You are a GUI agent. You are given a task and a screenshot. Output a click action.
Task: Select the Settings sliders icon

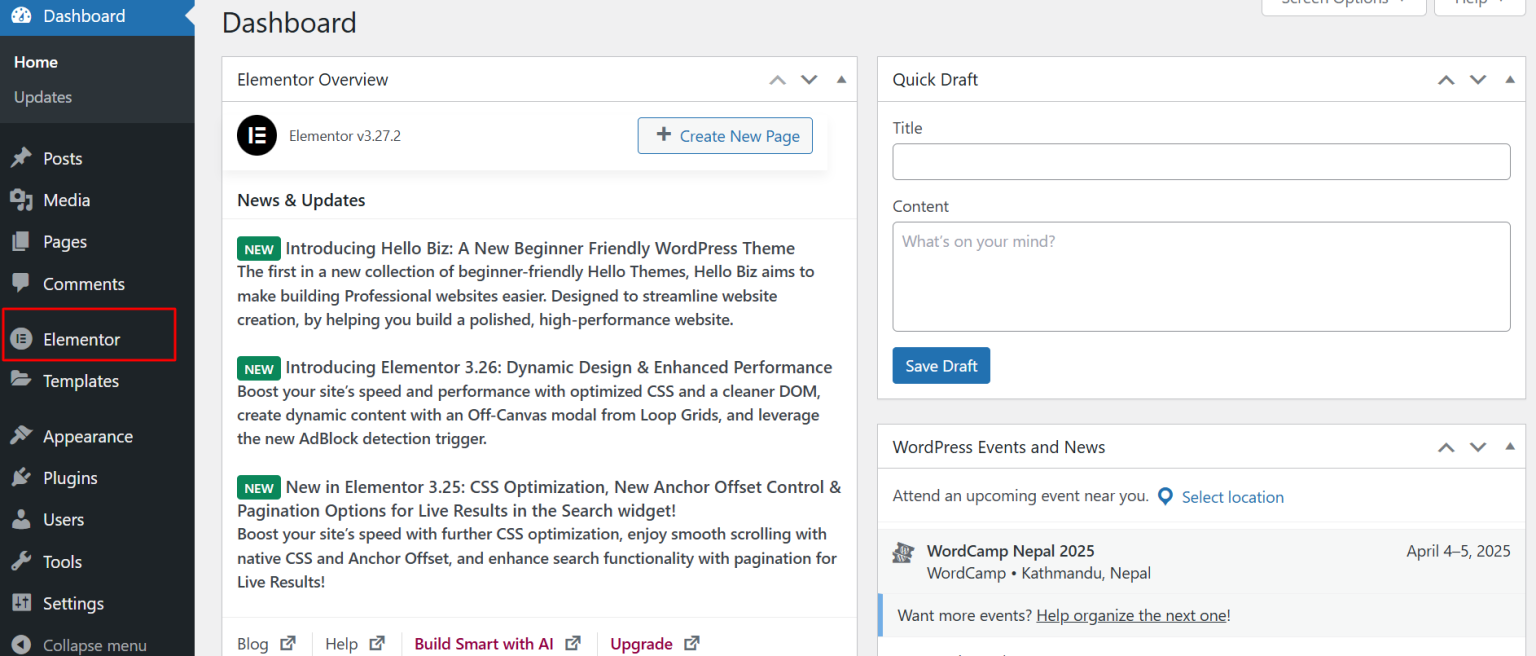24,603
